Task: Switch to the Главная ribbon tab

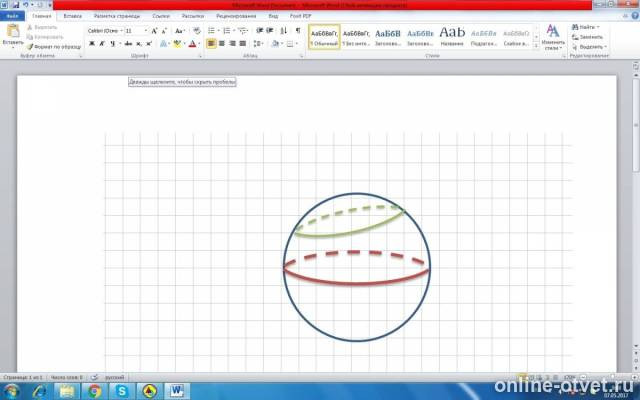Action: click(42, 16)
